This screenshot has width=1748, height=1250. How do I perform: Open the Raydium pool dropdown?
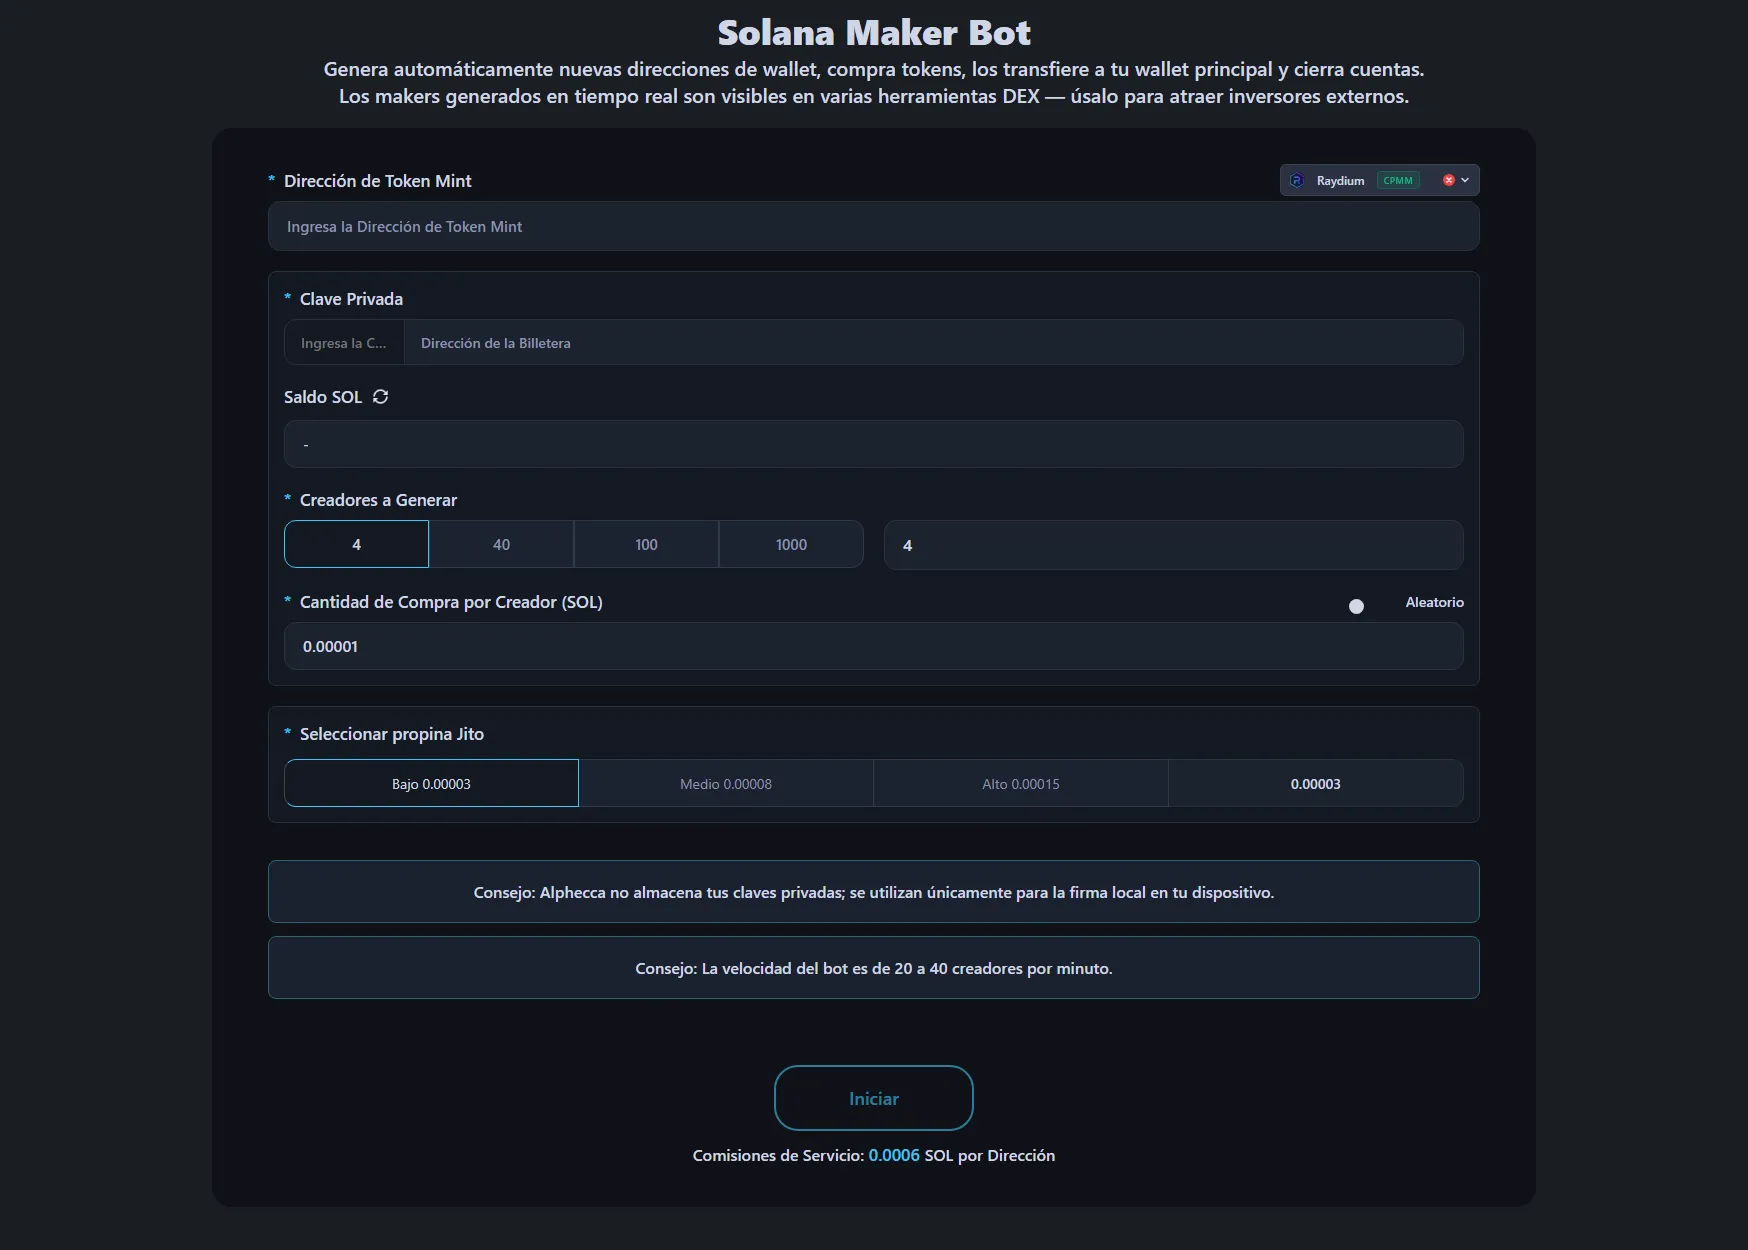[1341, 181]
